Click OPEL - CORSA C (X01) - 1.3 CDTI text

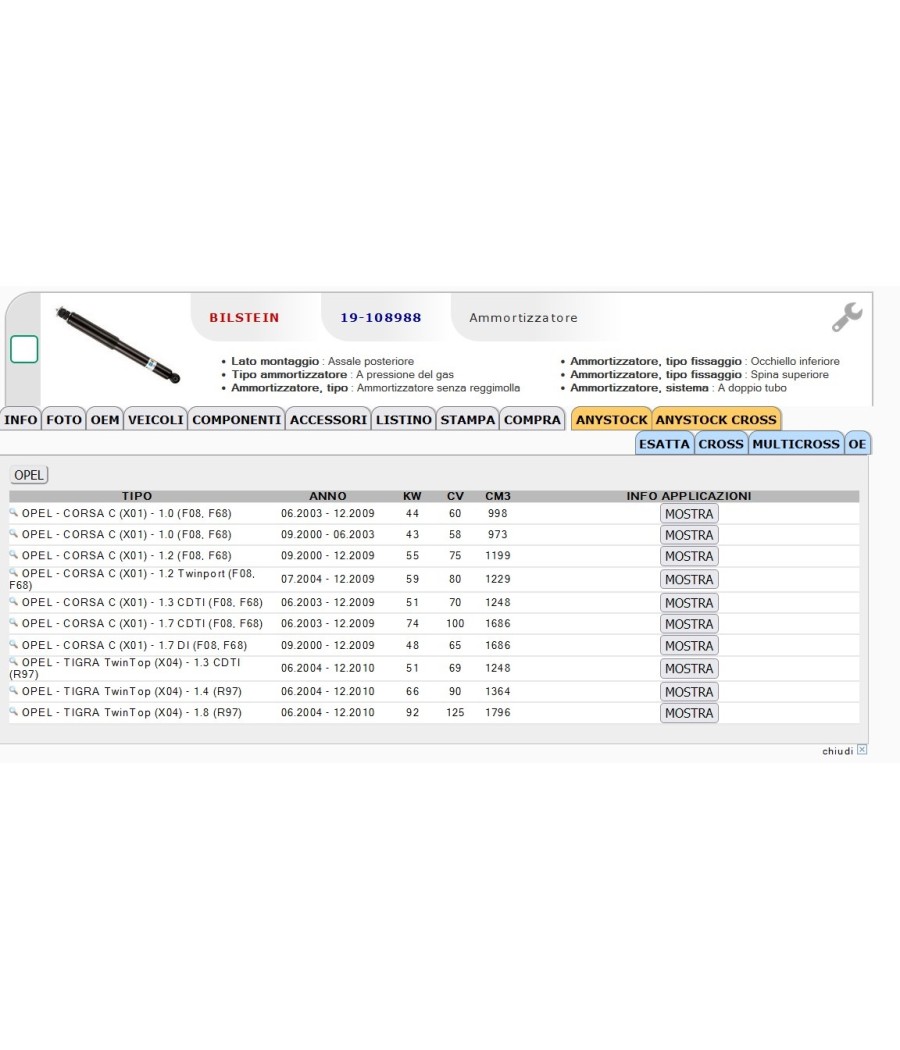pos(142,602)
